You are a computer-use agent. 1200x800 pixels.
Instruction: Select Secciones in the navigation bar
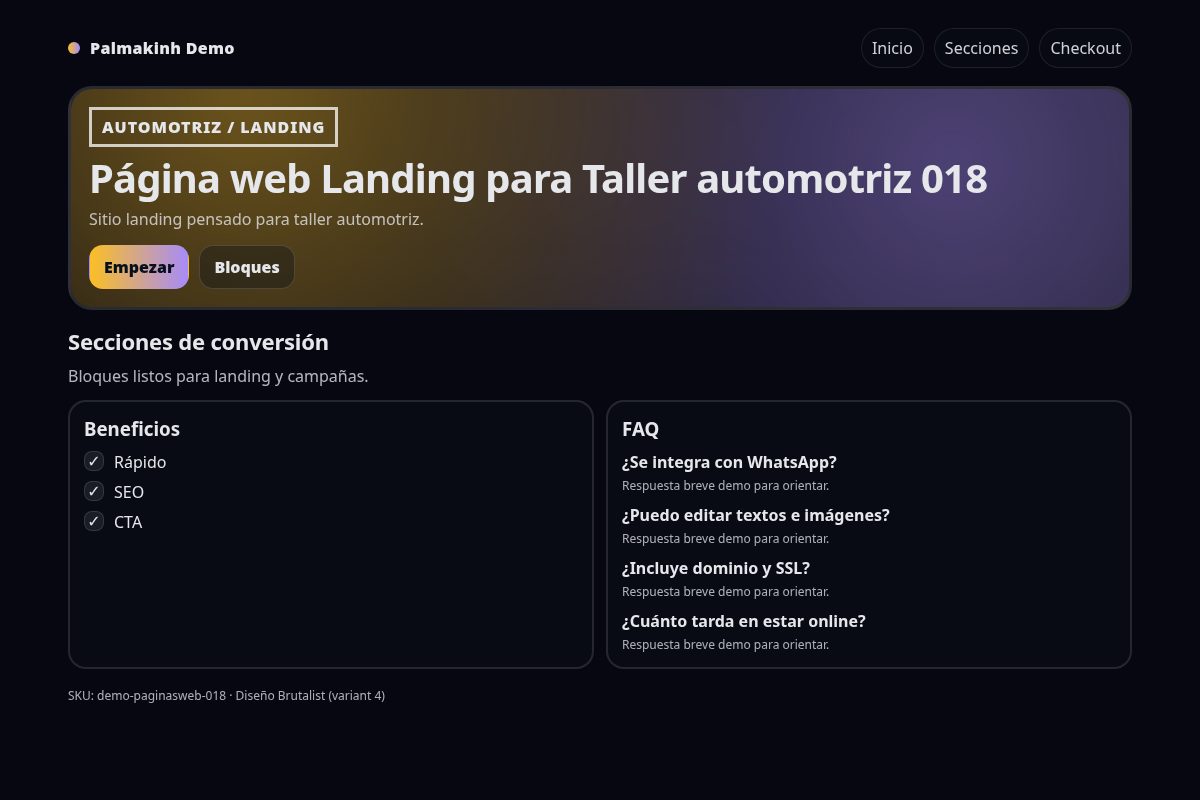pyautogui.click(x=981, y=47)
